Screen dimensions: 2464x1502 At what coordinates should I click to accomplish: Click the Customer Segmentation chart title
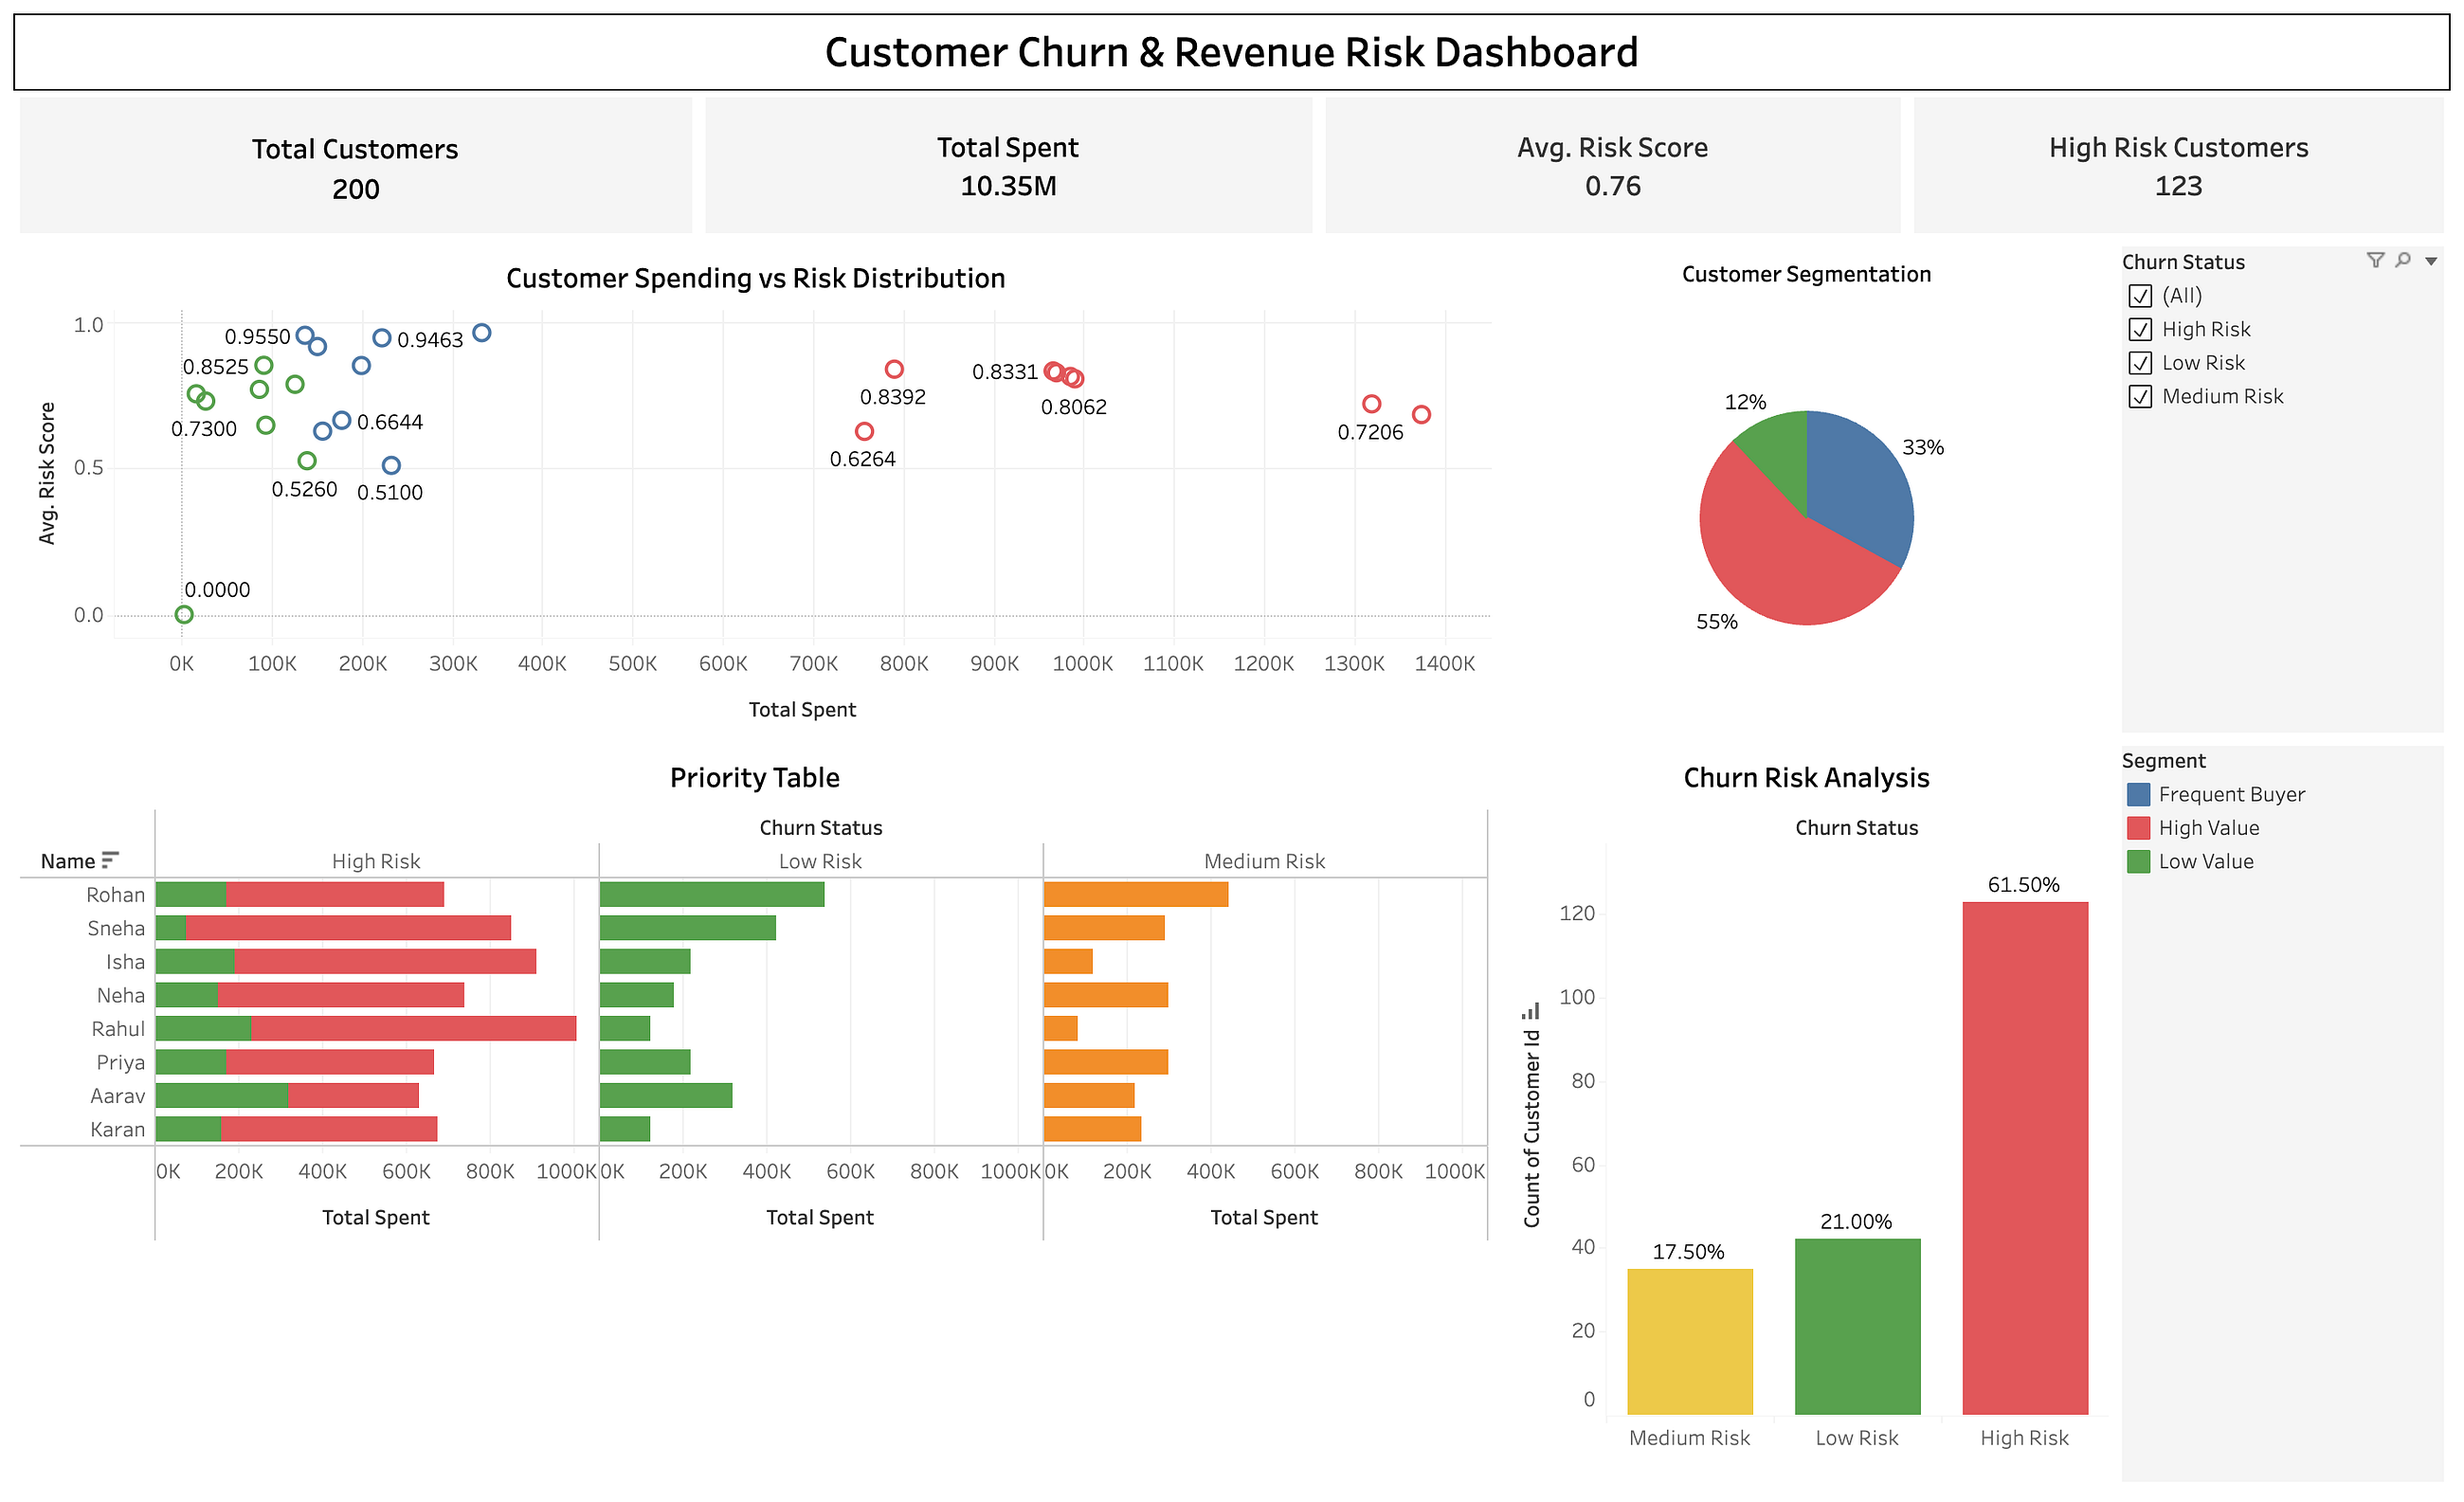[1806, 274]
